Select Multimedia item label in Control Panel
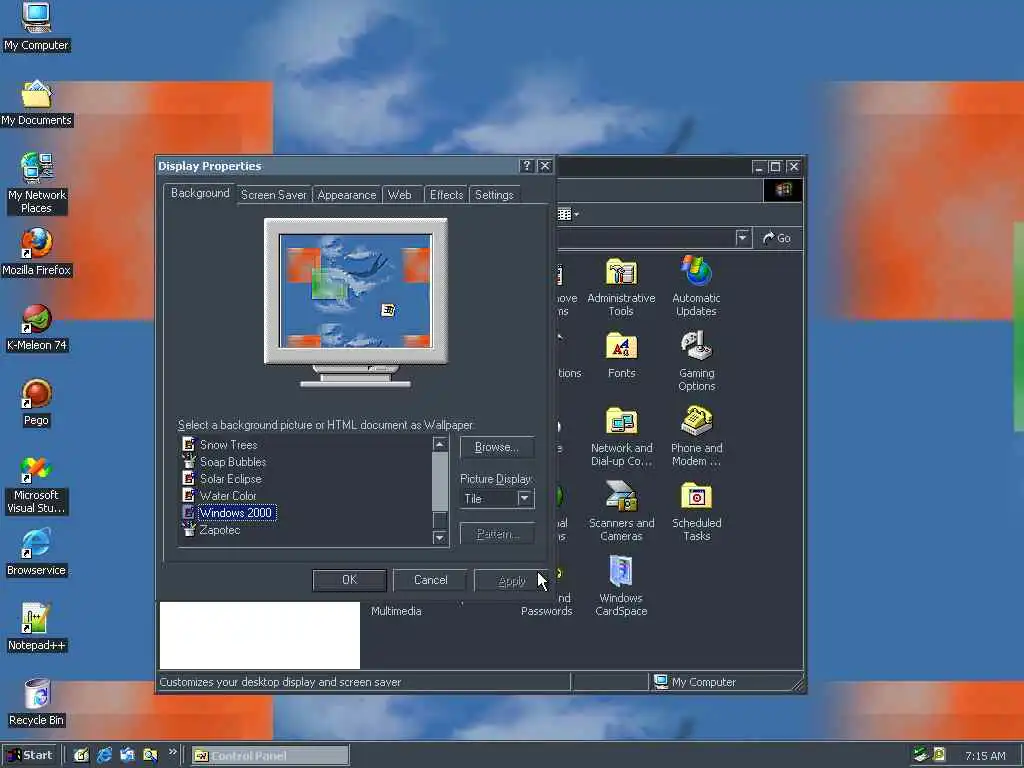 tap(396, 611)
